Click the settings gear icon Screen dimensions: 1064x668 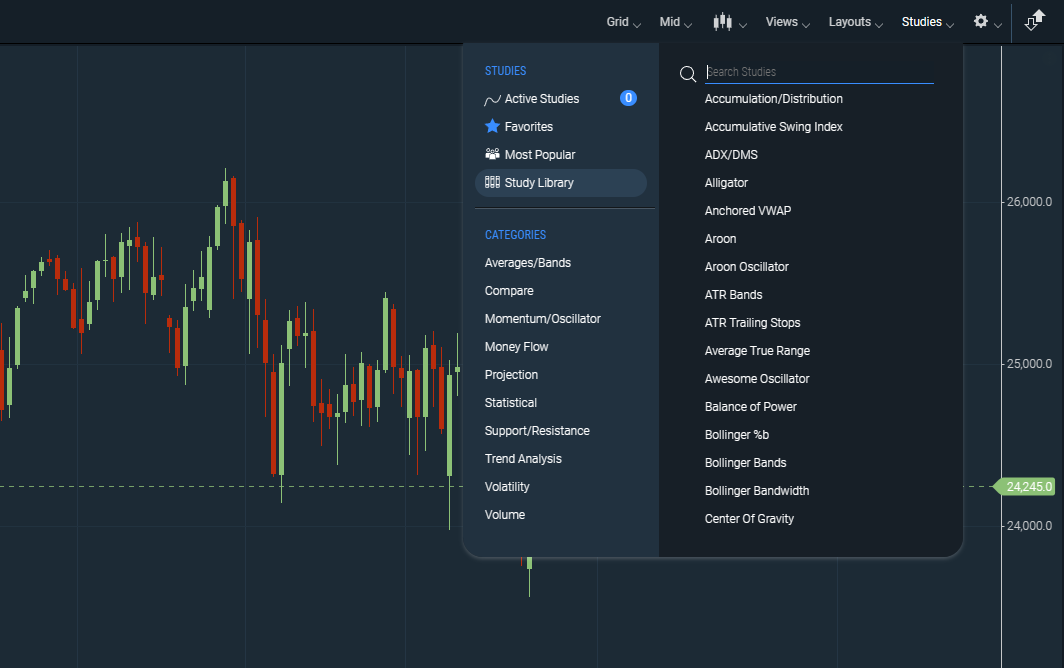coord(981,22)
